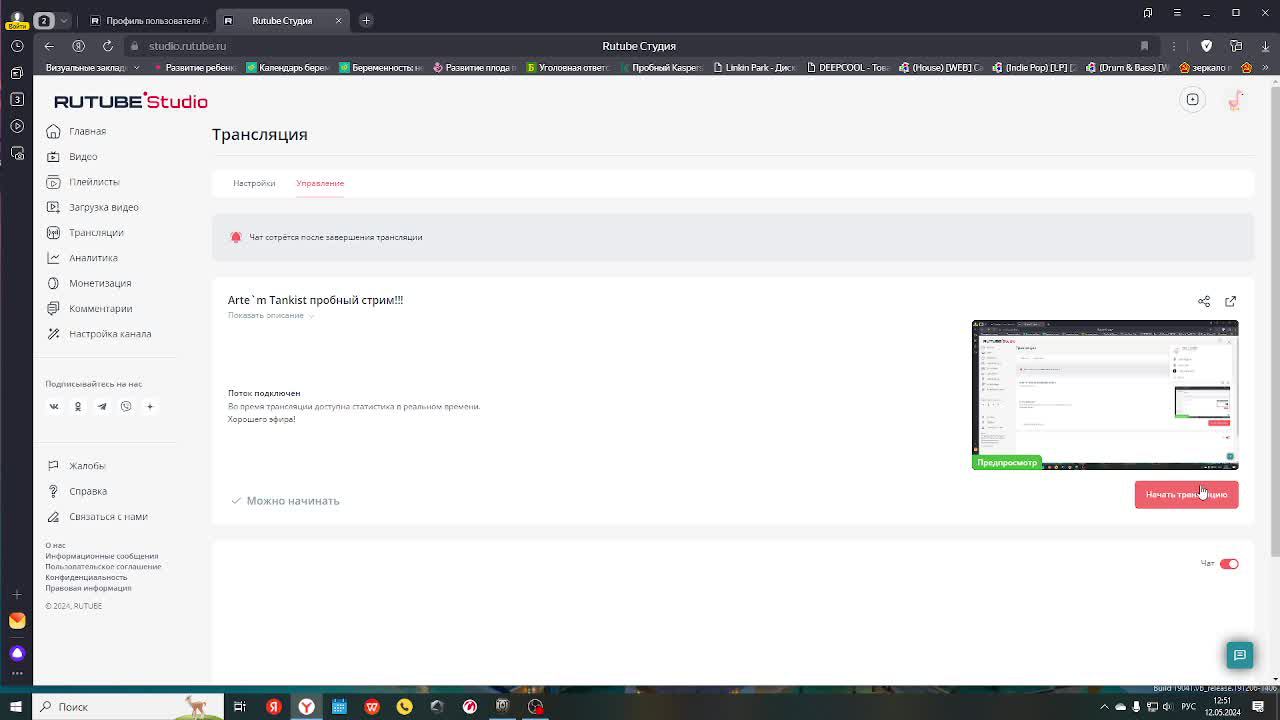The image size is (1280, 720).
Task: Toggle the Чат switch off
Action: tap(1229, 564)
